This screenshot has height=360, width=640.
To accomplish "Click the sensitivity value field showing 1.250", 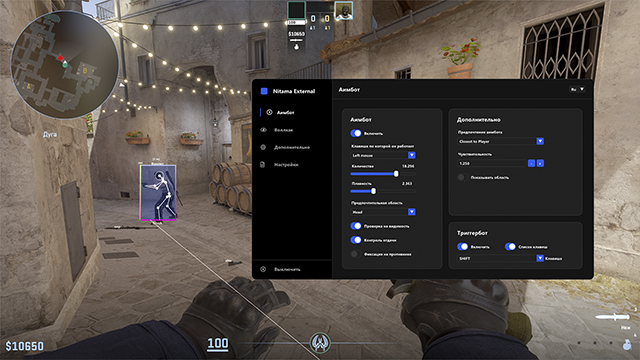I will [x=492, y=163].
